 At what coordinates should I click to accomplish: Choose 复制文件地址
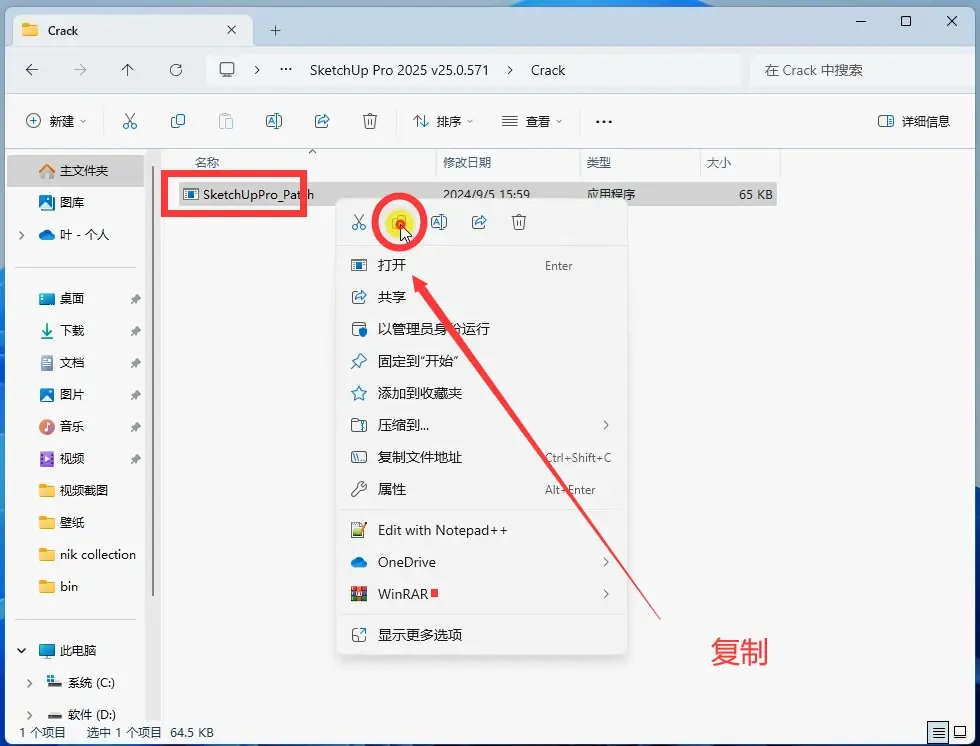pos(481,457)
